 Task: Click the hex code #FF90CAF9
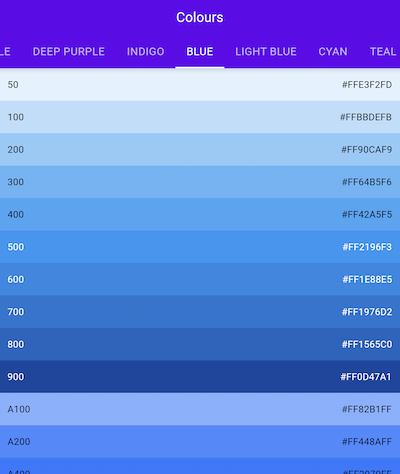click(x=367, y=150)
